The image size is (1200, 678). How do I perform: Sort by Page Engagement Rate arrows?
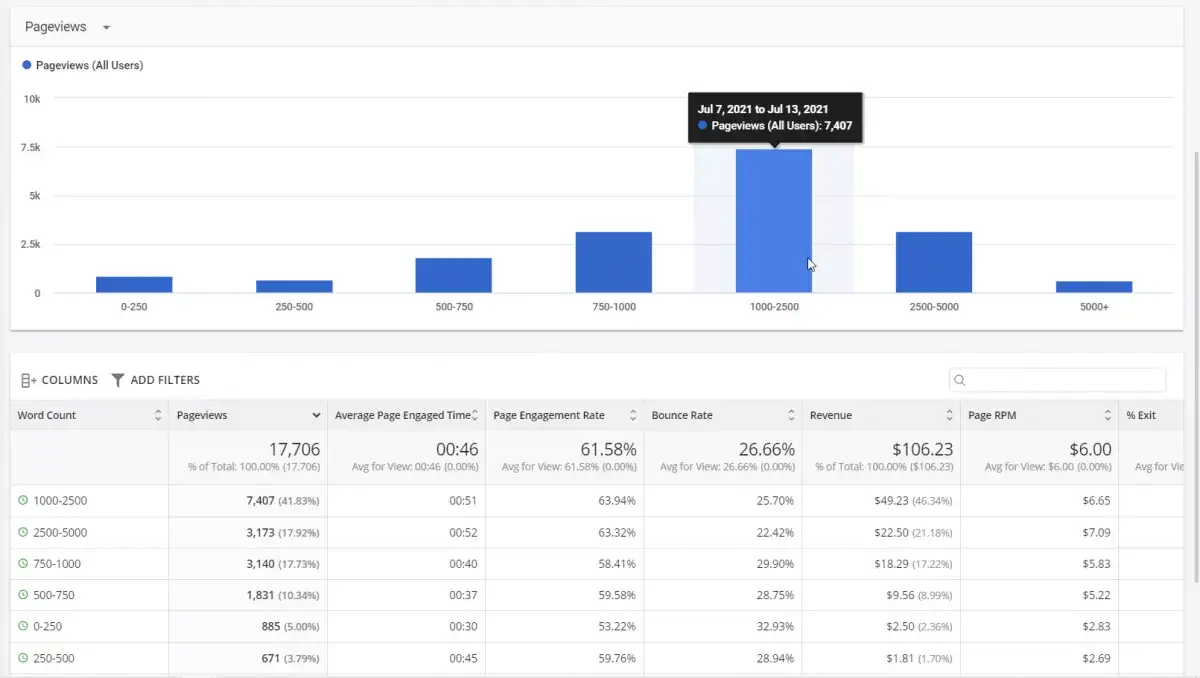click(633, 415)
